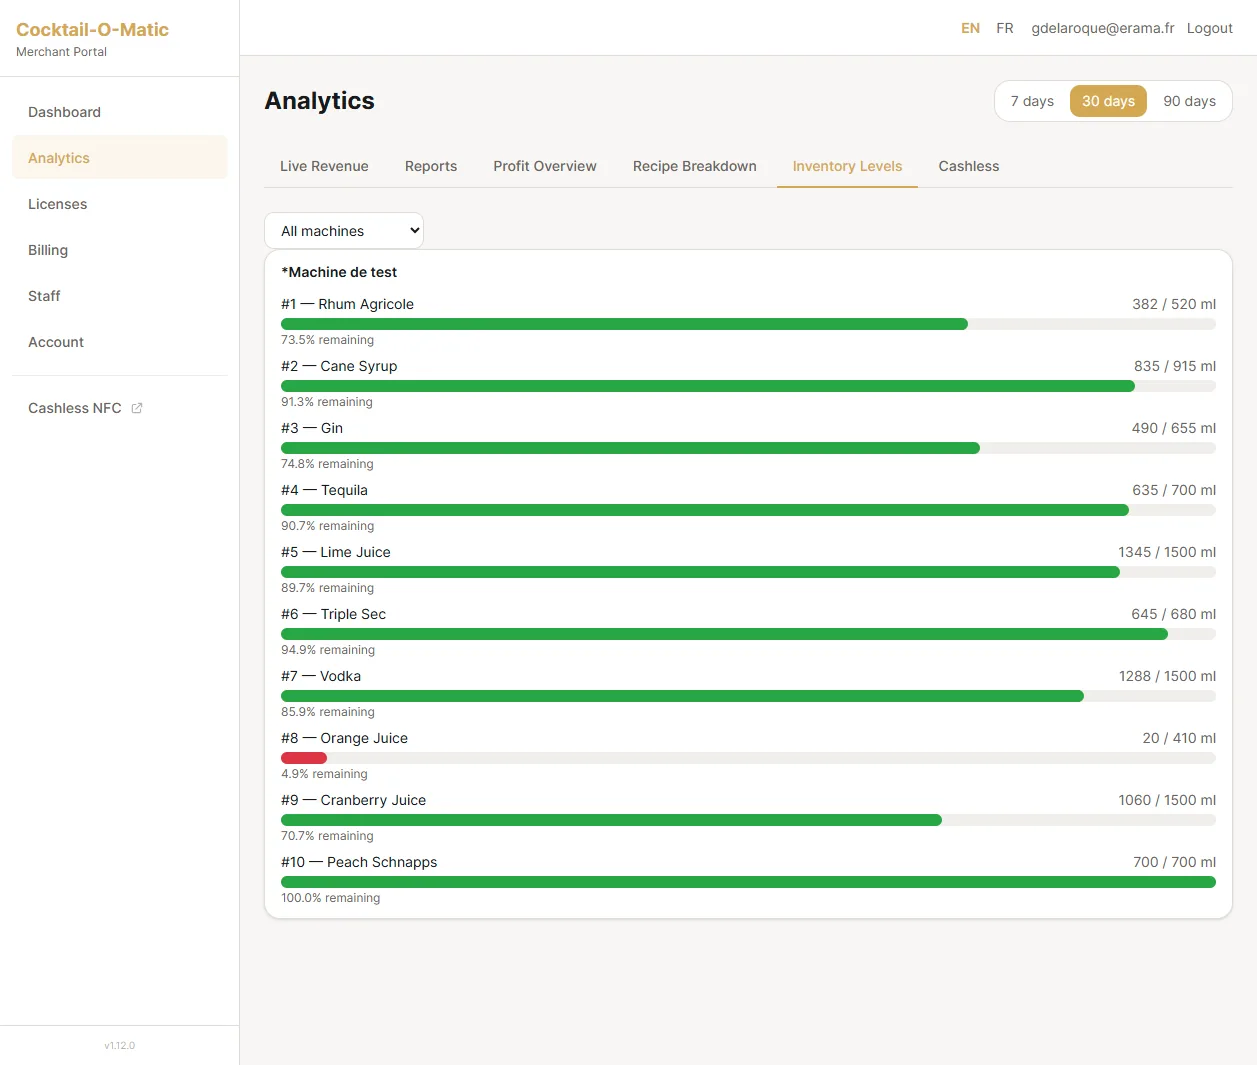The image size is (1257, 1065).
Task: Click the '#9 — Cranberry Juice' label
Action: (x=353, y=800)
